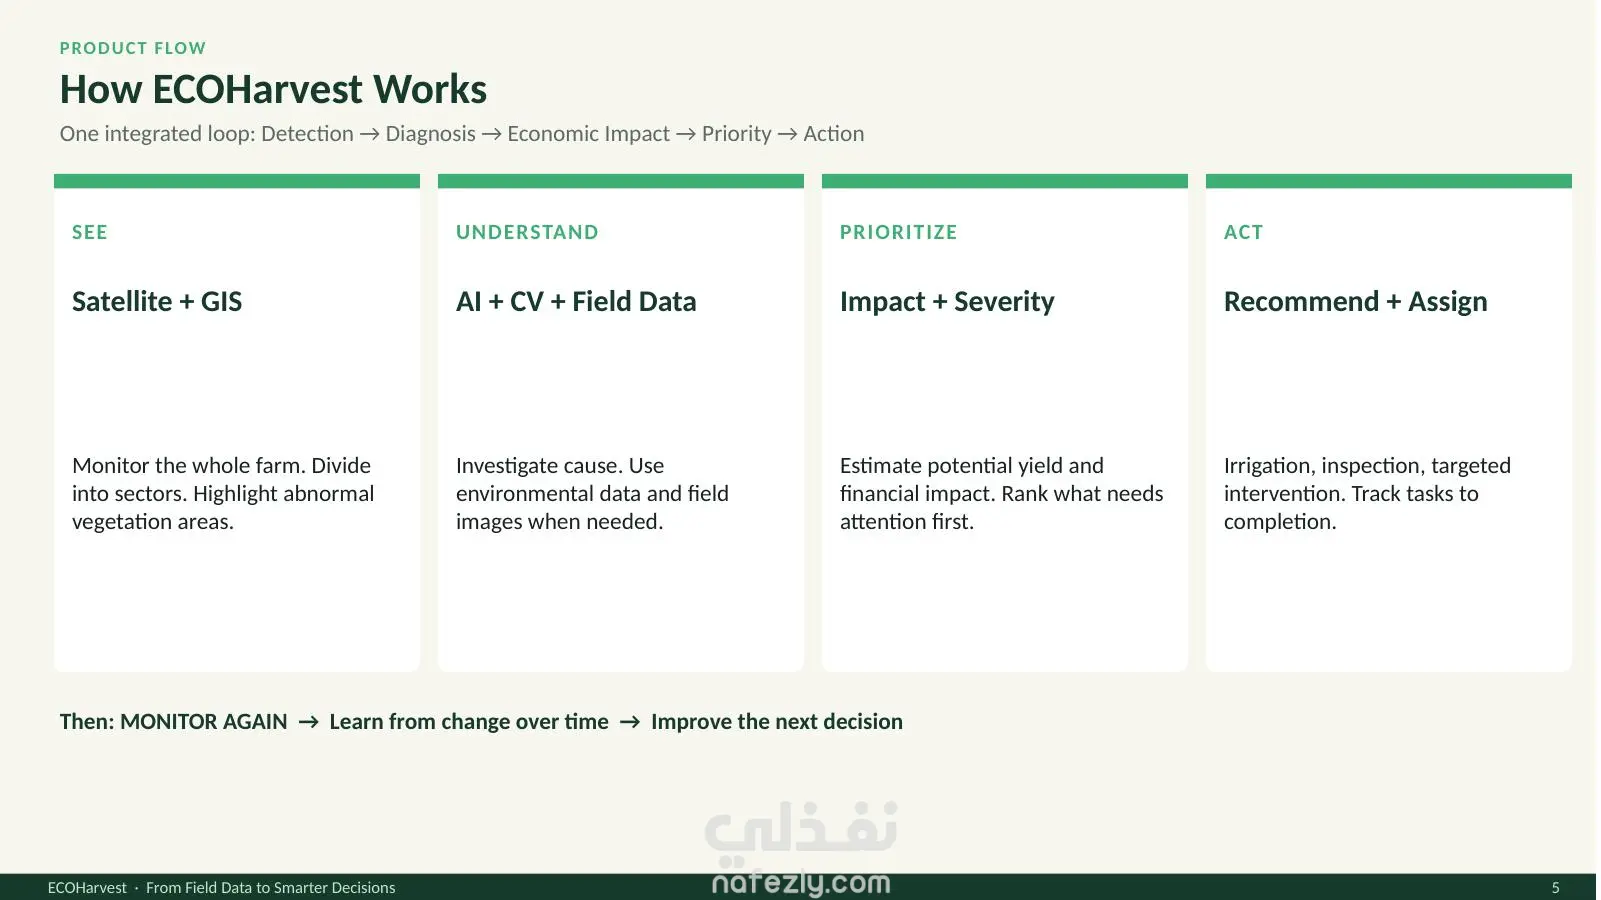Click the Estimate potential yield paragraph
1601x900 pixels.
point(1002,493)
